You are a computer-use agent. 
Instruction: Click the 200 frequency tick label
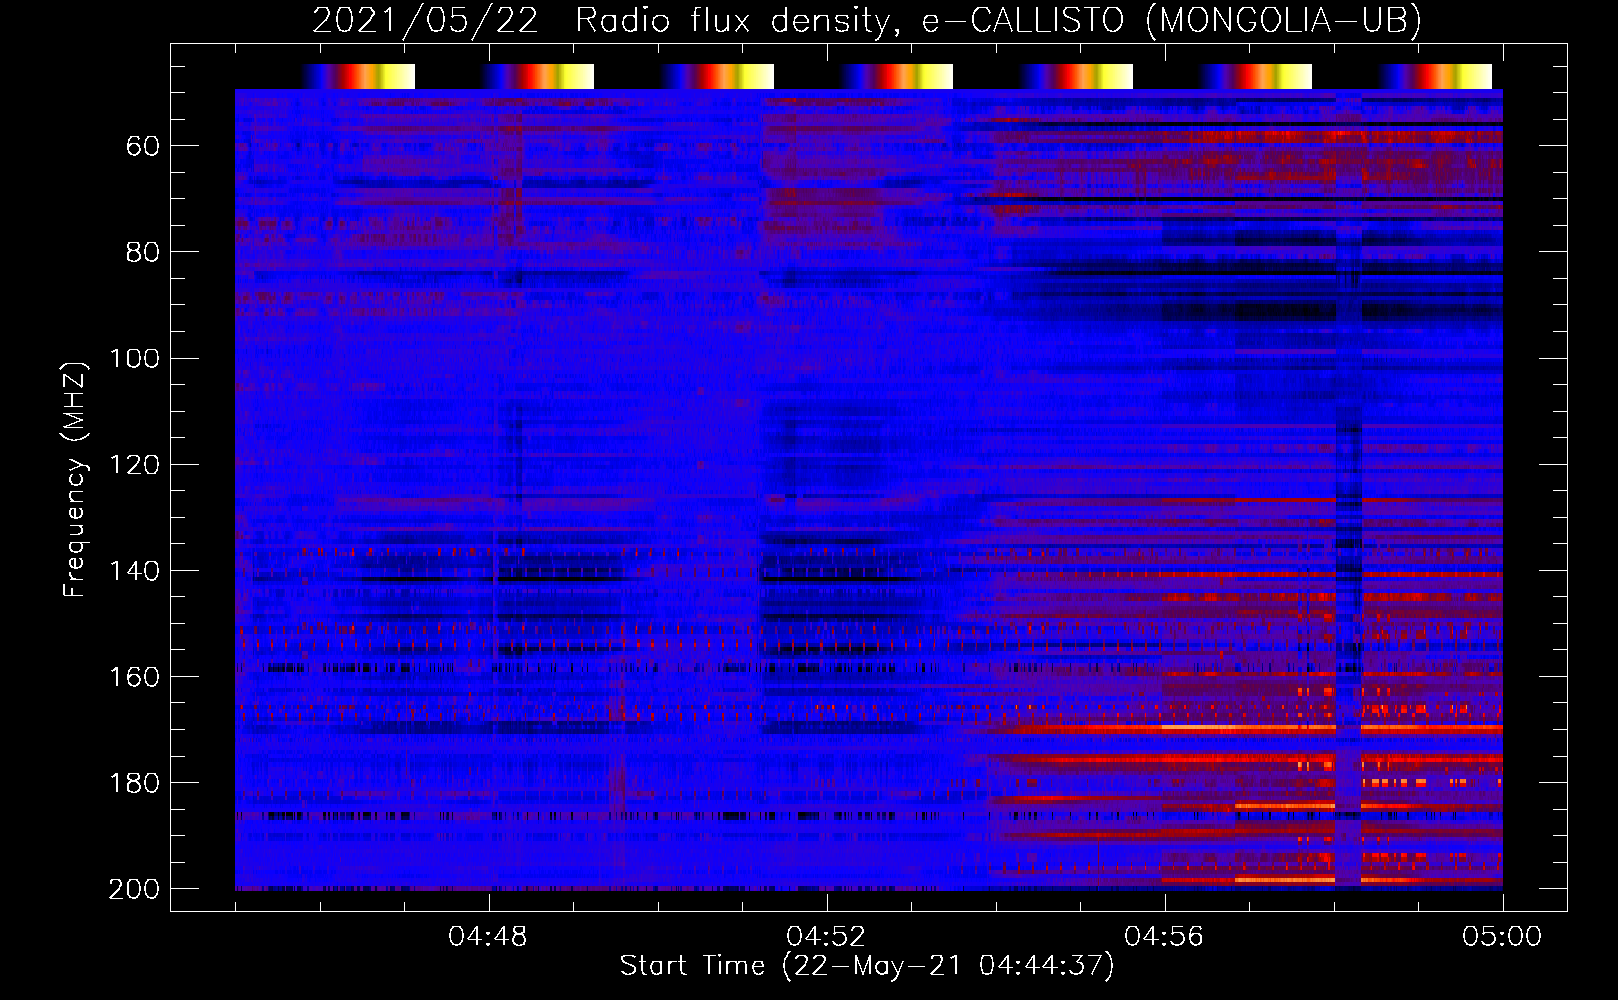[135, 889]
